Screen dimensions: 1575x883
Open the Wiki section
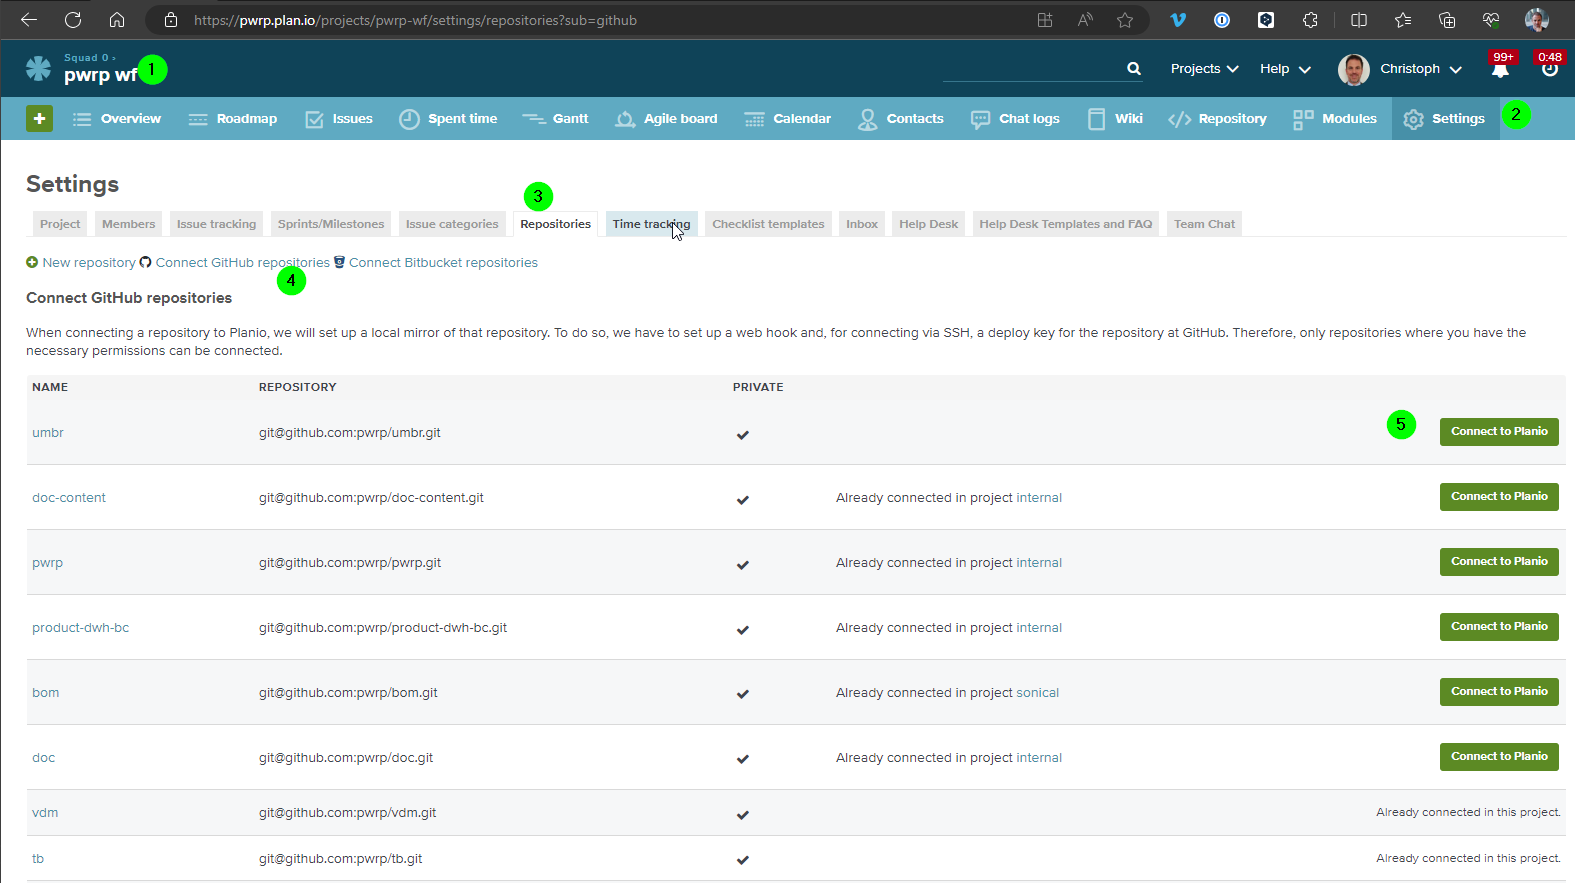click(x=1115, y=119)
